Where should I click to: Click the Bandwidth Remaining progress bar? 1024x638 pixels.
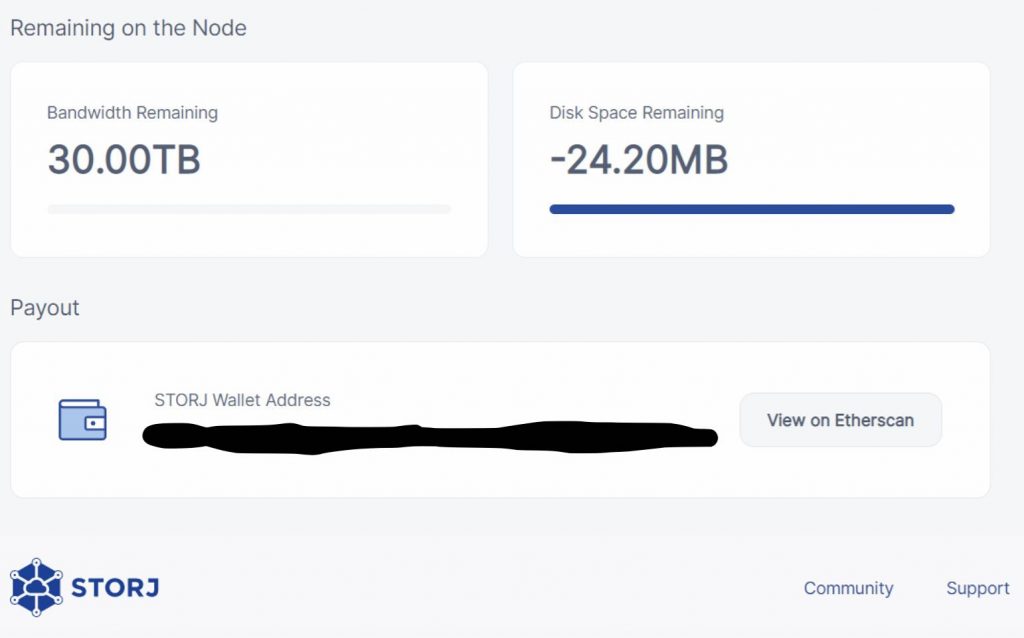249,210
